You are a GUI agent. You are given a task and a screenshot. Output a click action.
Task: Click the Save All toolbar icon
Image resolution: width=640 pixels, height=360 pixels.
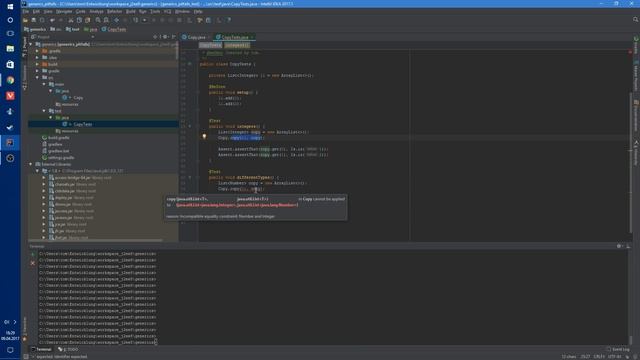point(34,20)
